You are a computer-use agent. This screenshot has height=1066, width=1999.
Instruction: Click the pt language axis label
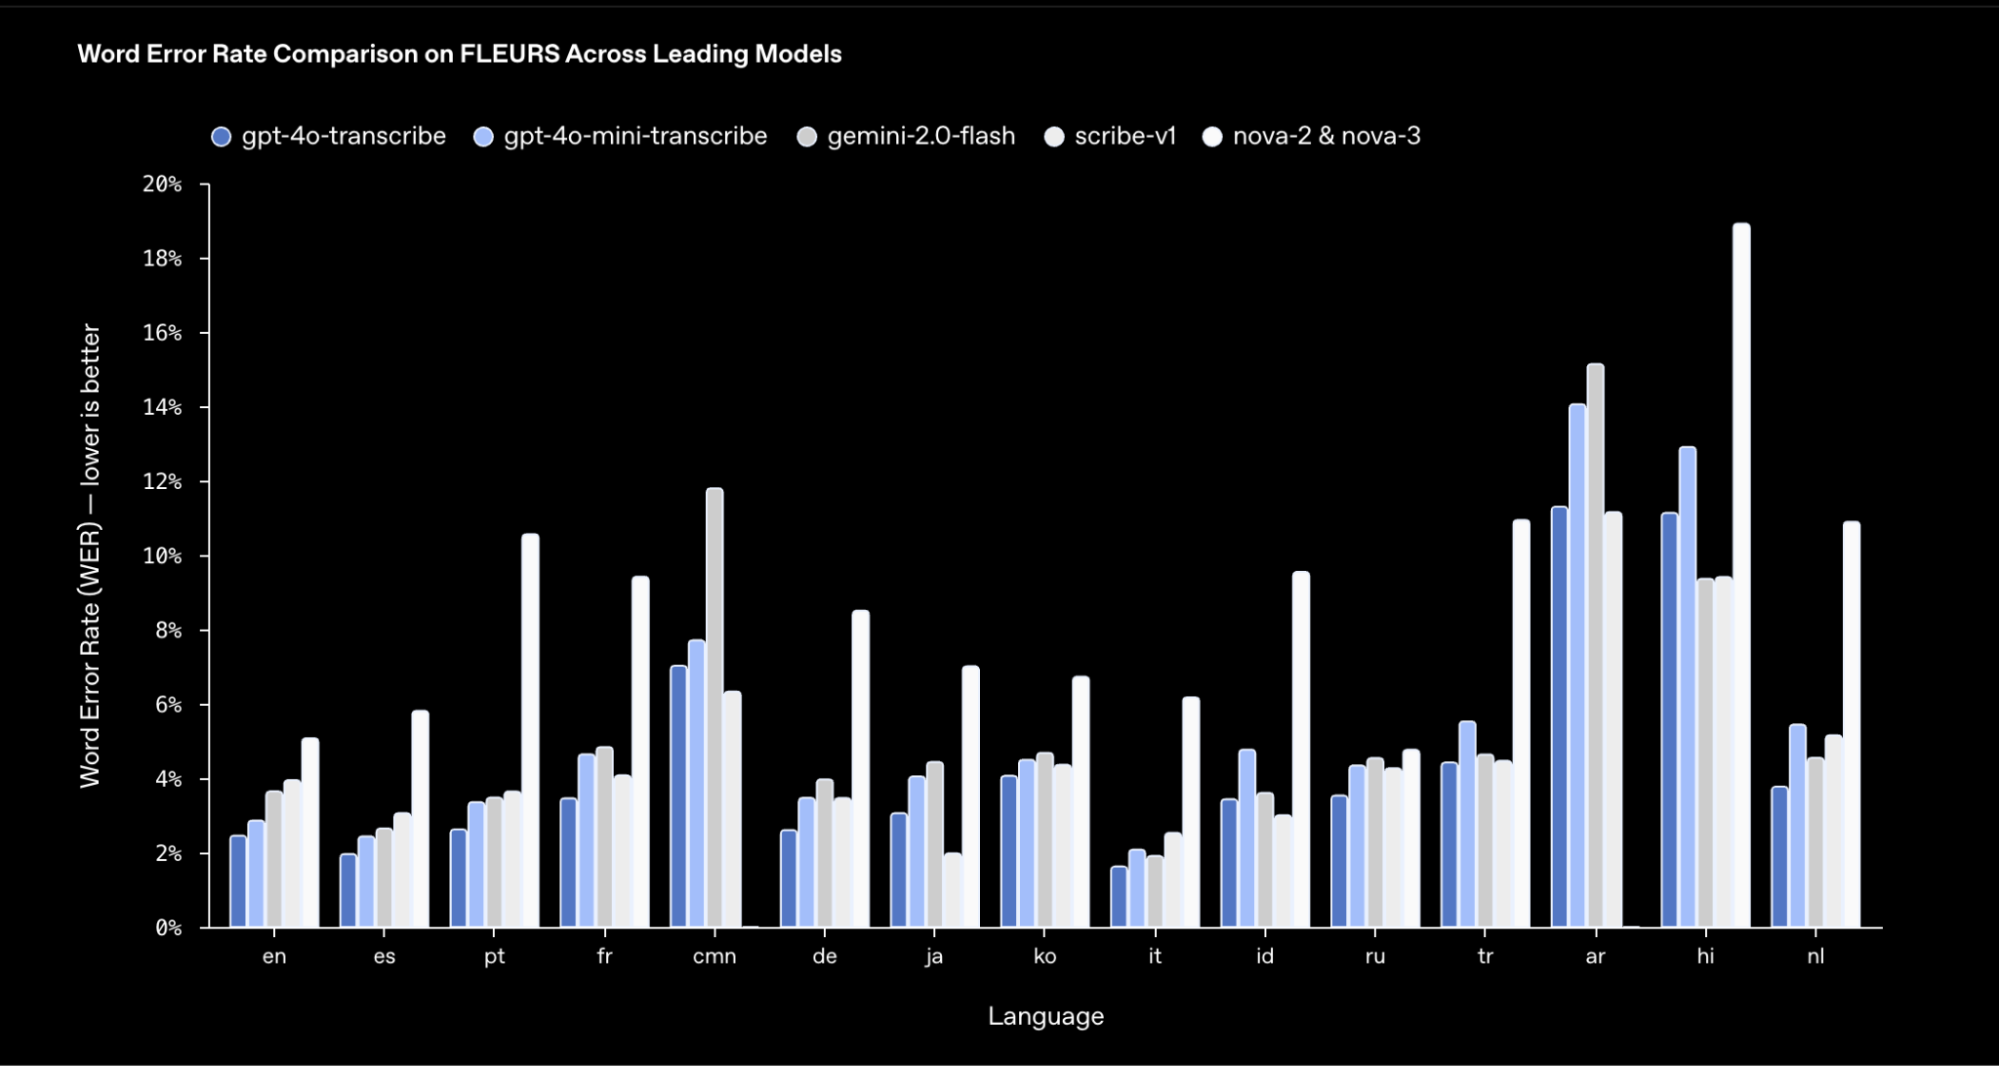pos(494,957)
